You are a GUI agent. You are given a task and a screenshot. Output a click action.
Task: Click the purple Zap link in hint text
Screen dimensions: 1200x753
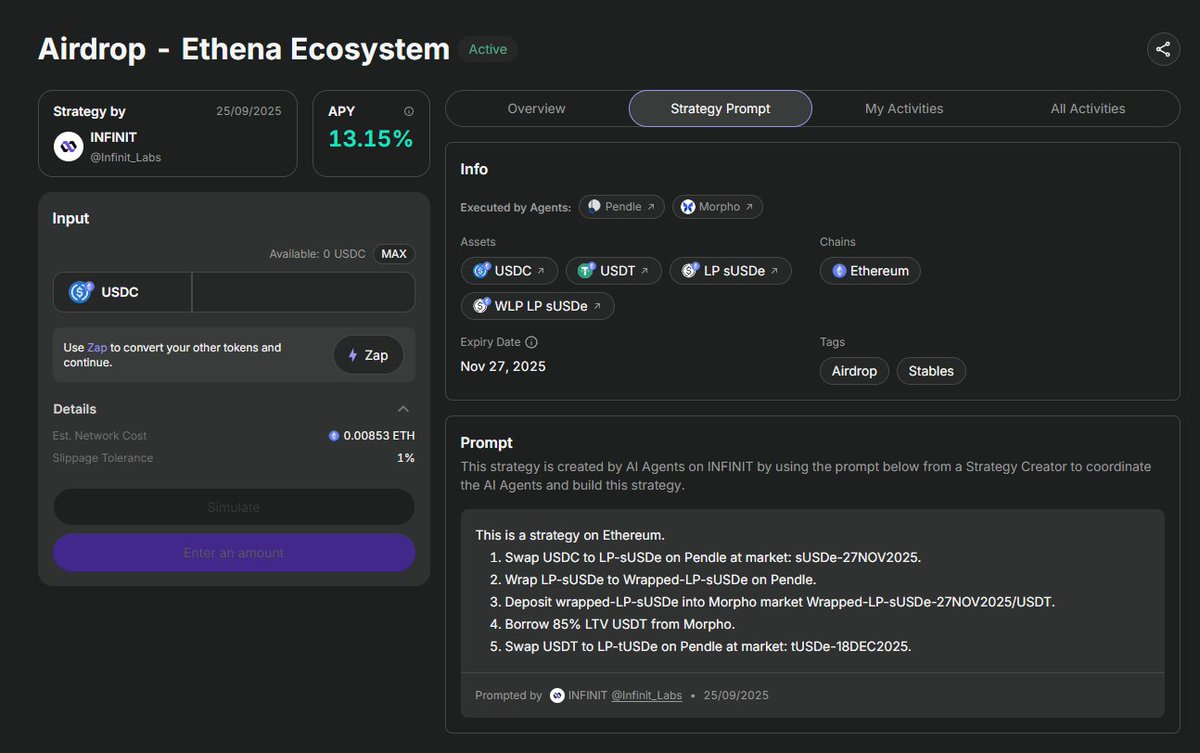click(x=97, y=348)
